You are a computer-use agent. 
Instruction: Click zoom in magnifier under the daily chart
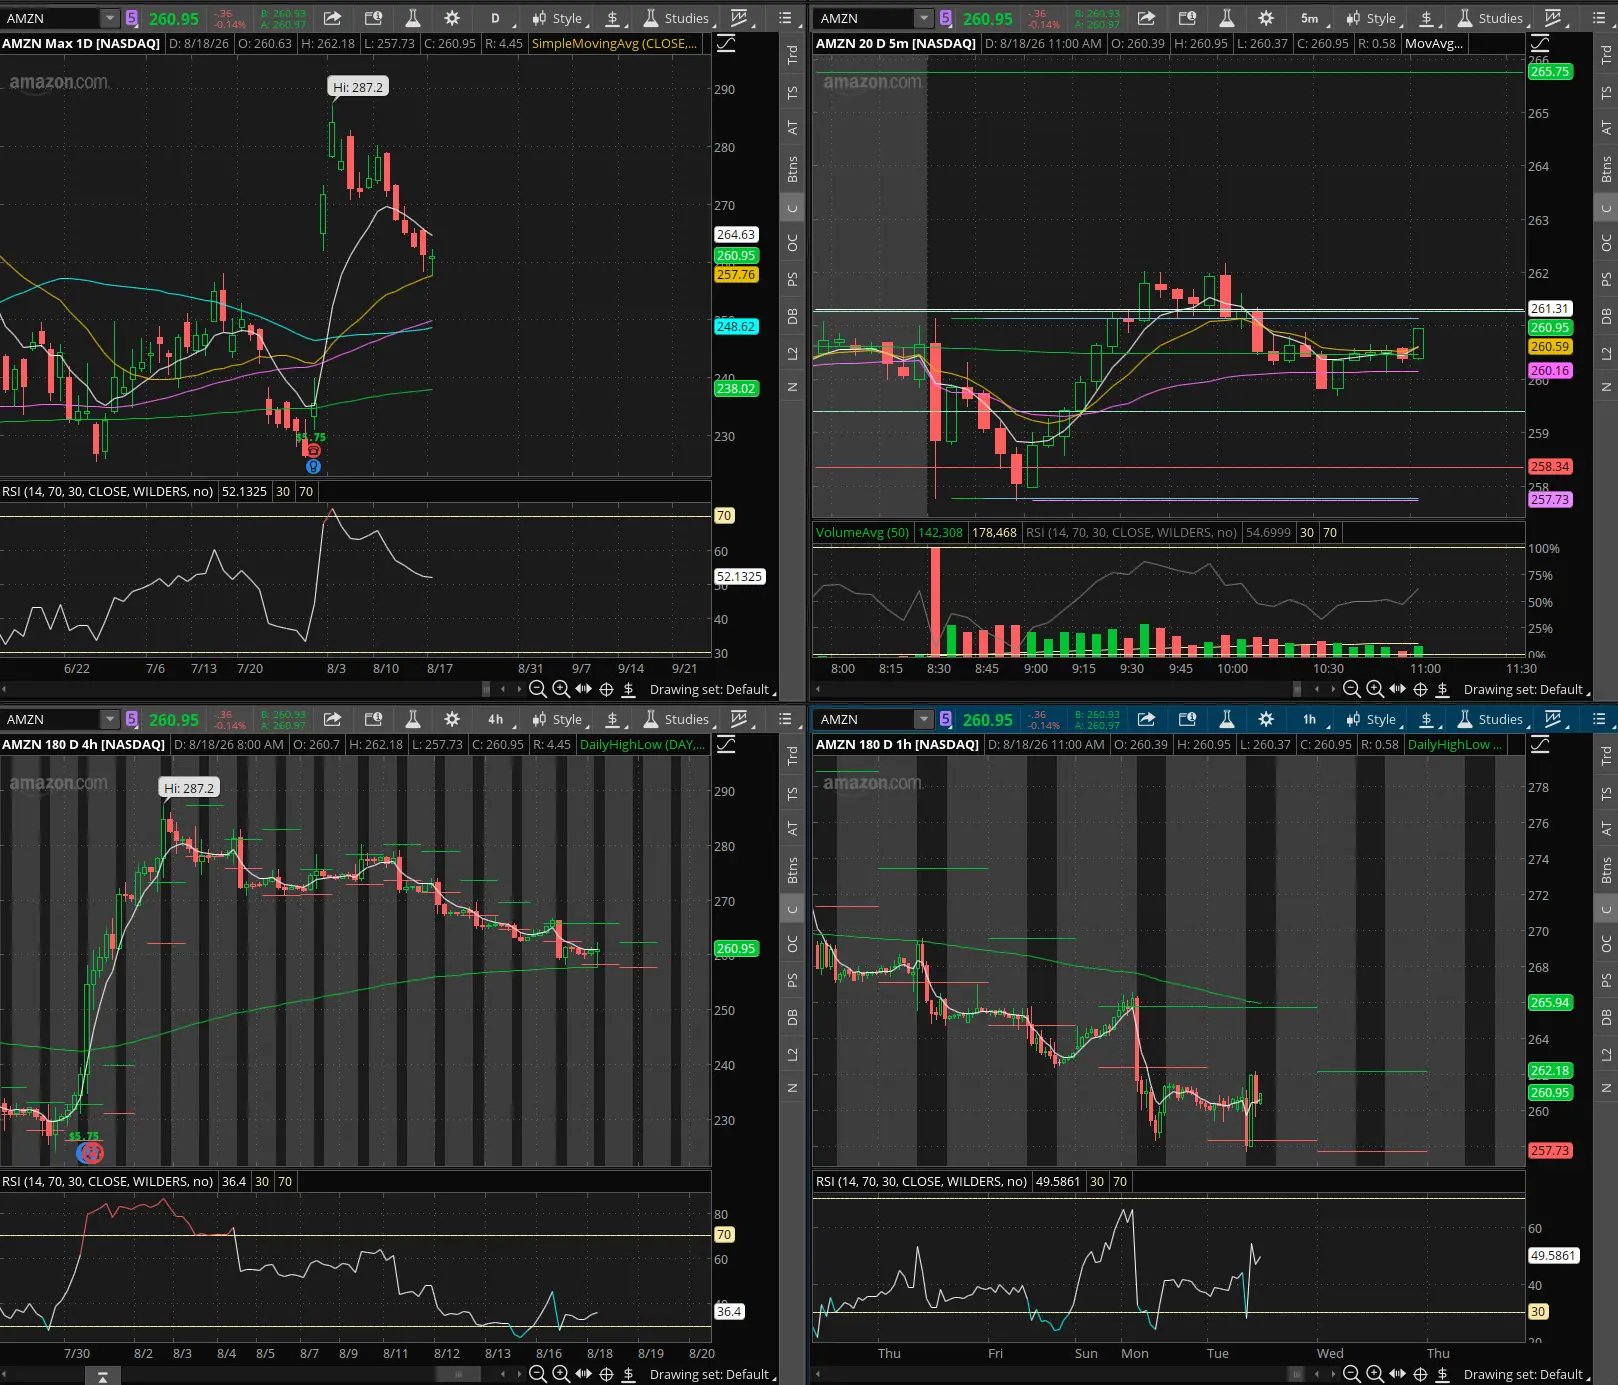click(561, 689)
